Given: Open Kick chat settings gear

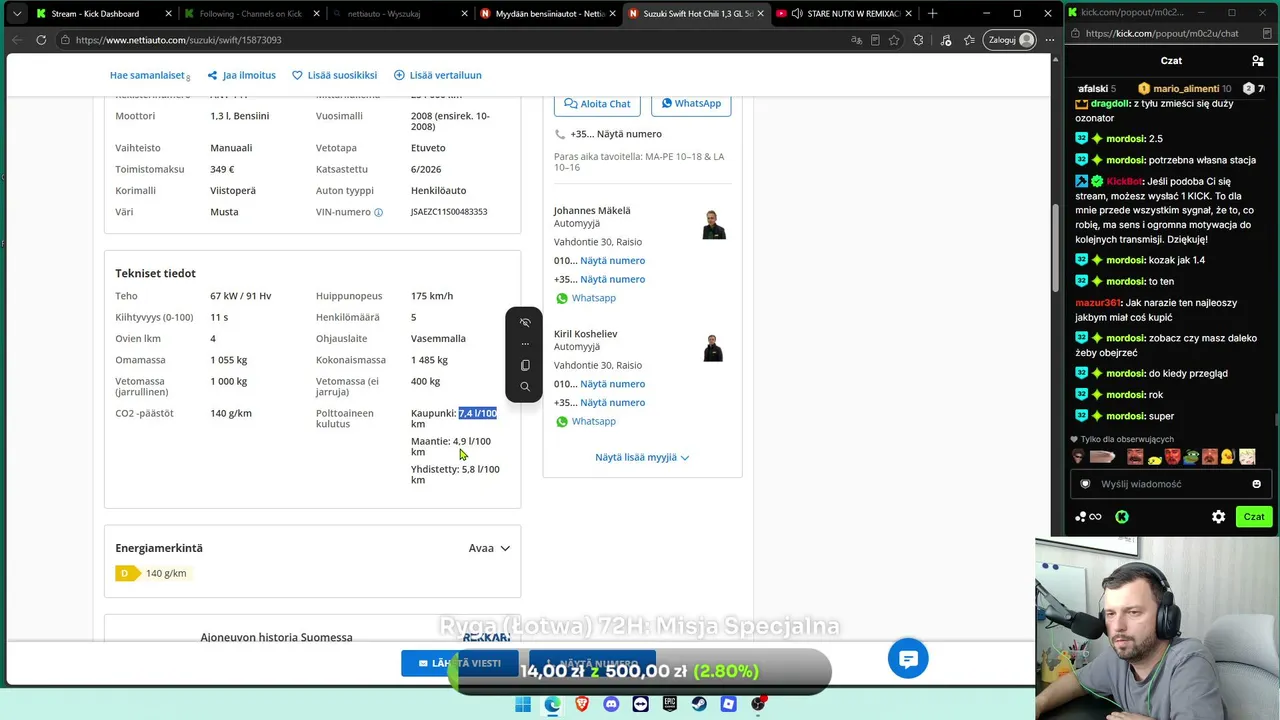Looking at the screenshot, I should (1218, 517).
